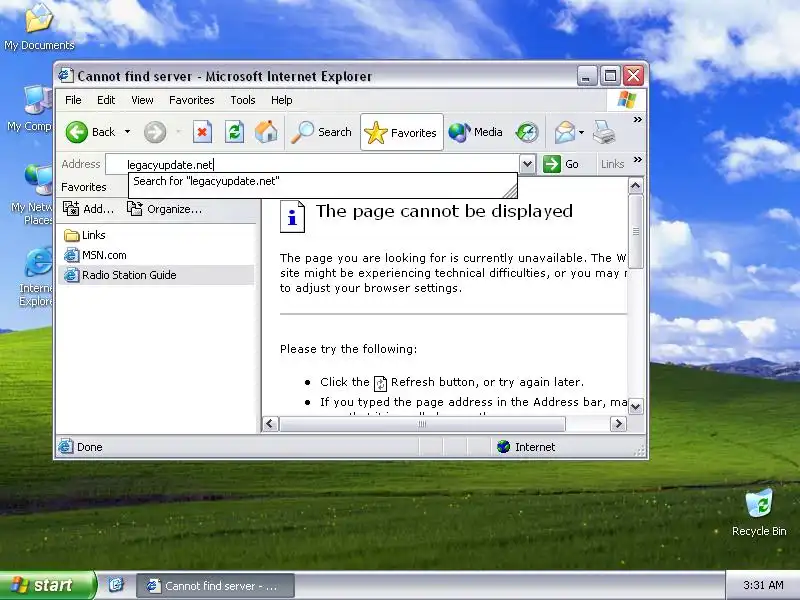Click the 3:31 AM clock

tap(763, 585)
